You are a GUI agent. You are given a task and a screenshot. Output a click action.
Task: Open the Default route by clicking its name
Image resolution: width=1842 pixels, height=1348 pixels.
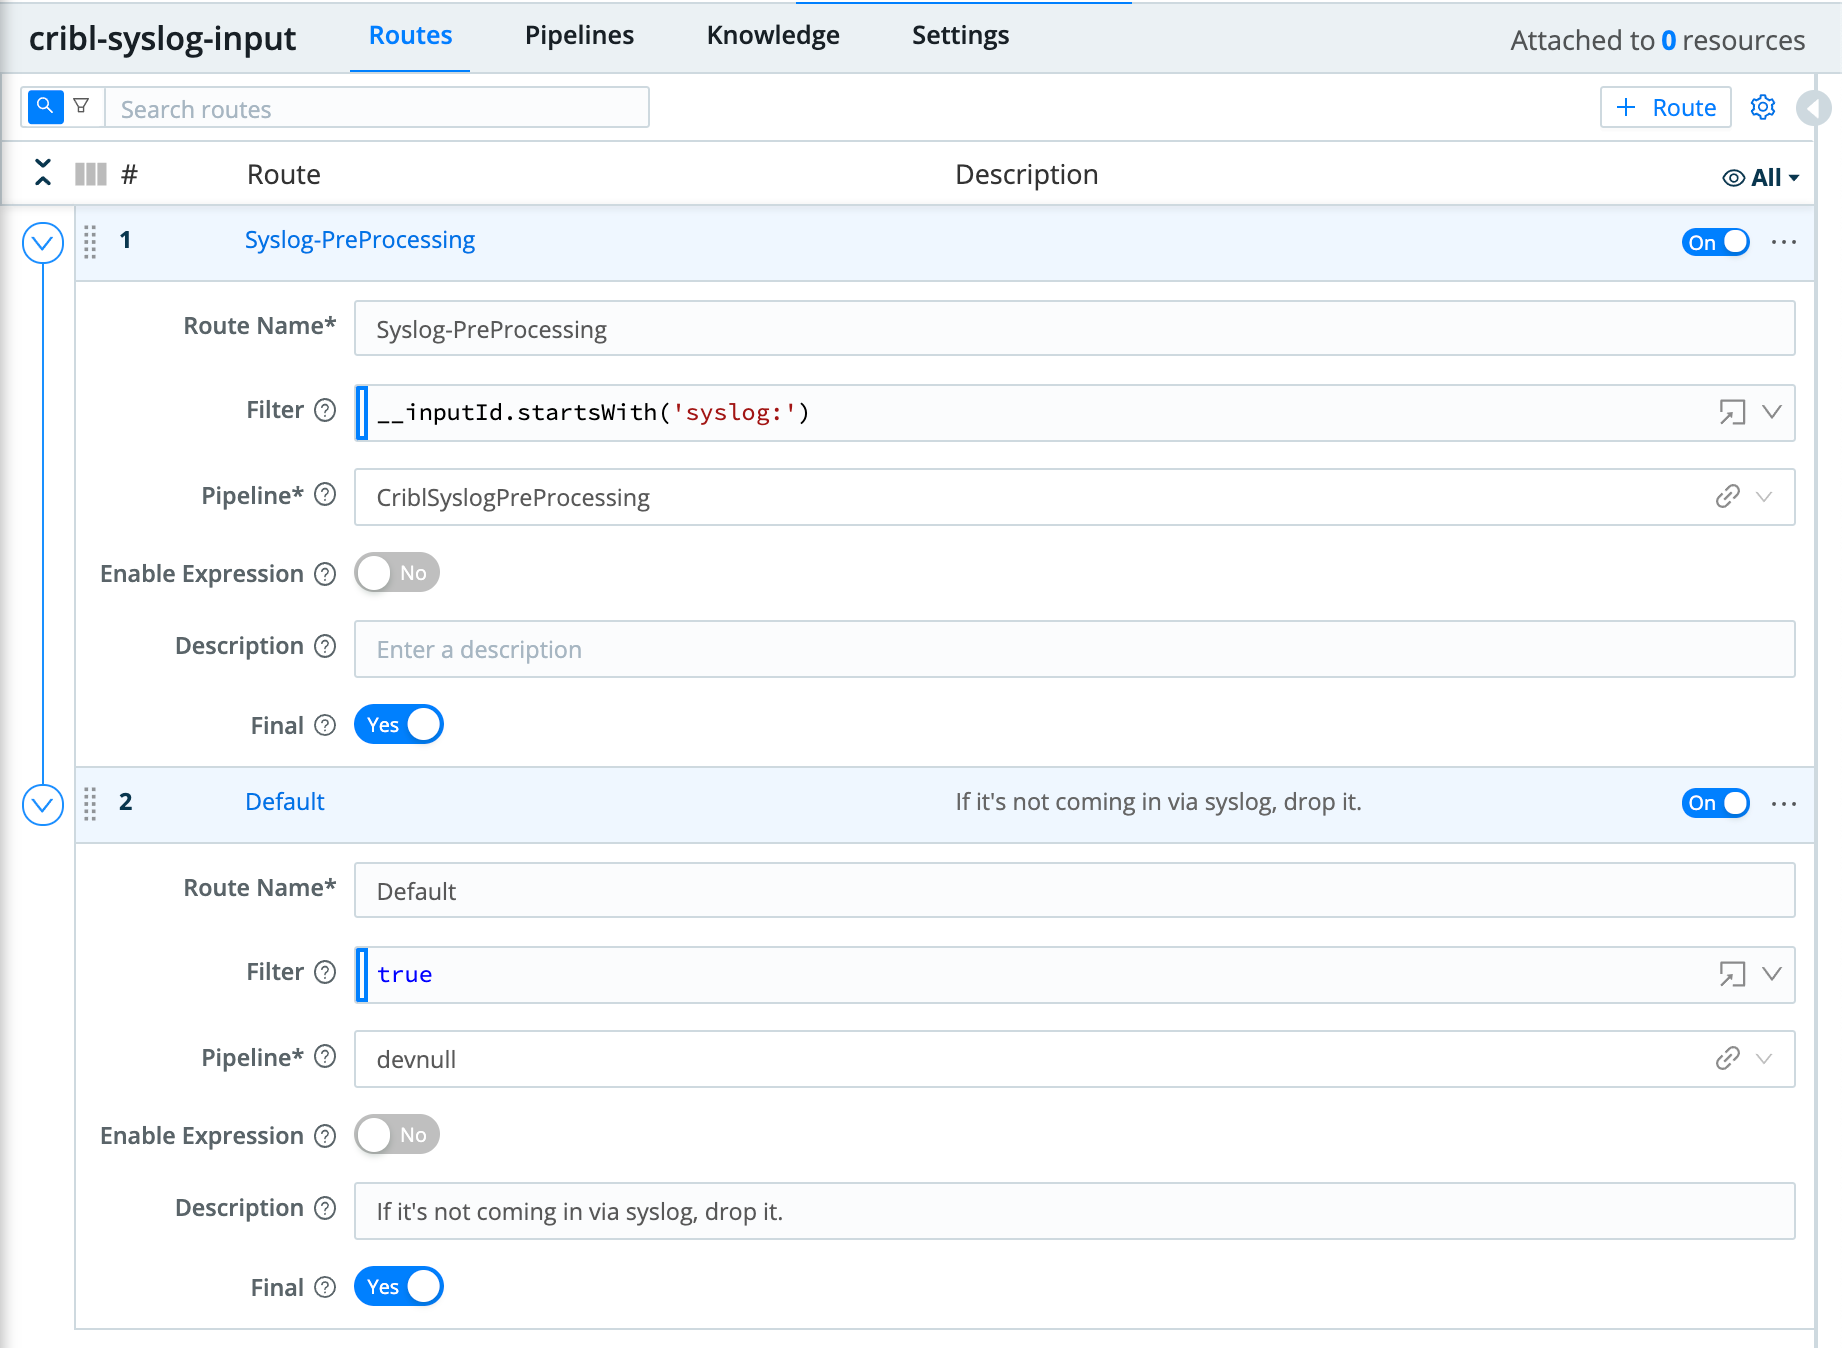(284, 801)
